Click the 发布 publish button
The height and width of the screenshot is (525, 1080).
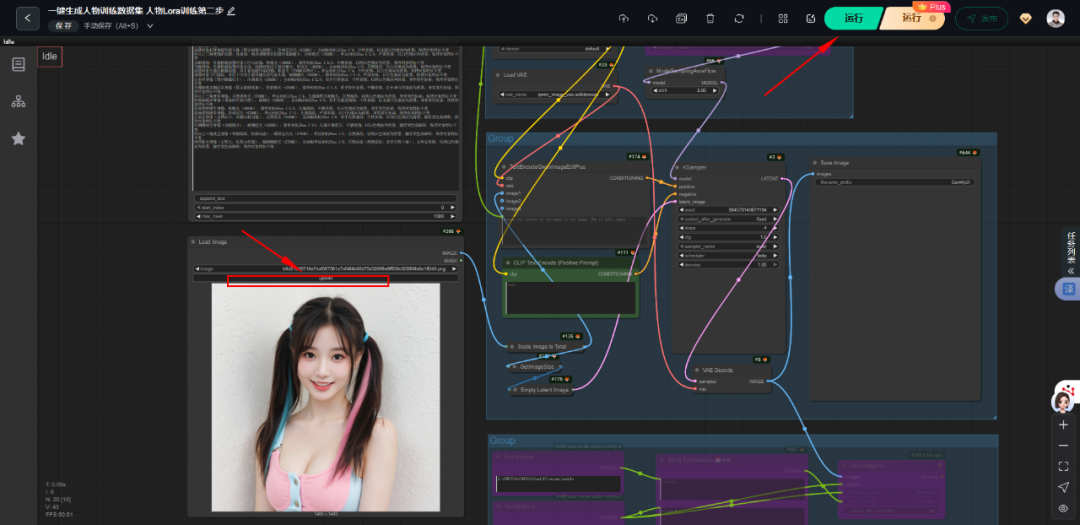coord(982,19)
